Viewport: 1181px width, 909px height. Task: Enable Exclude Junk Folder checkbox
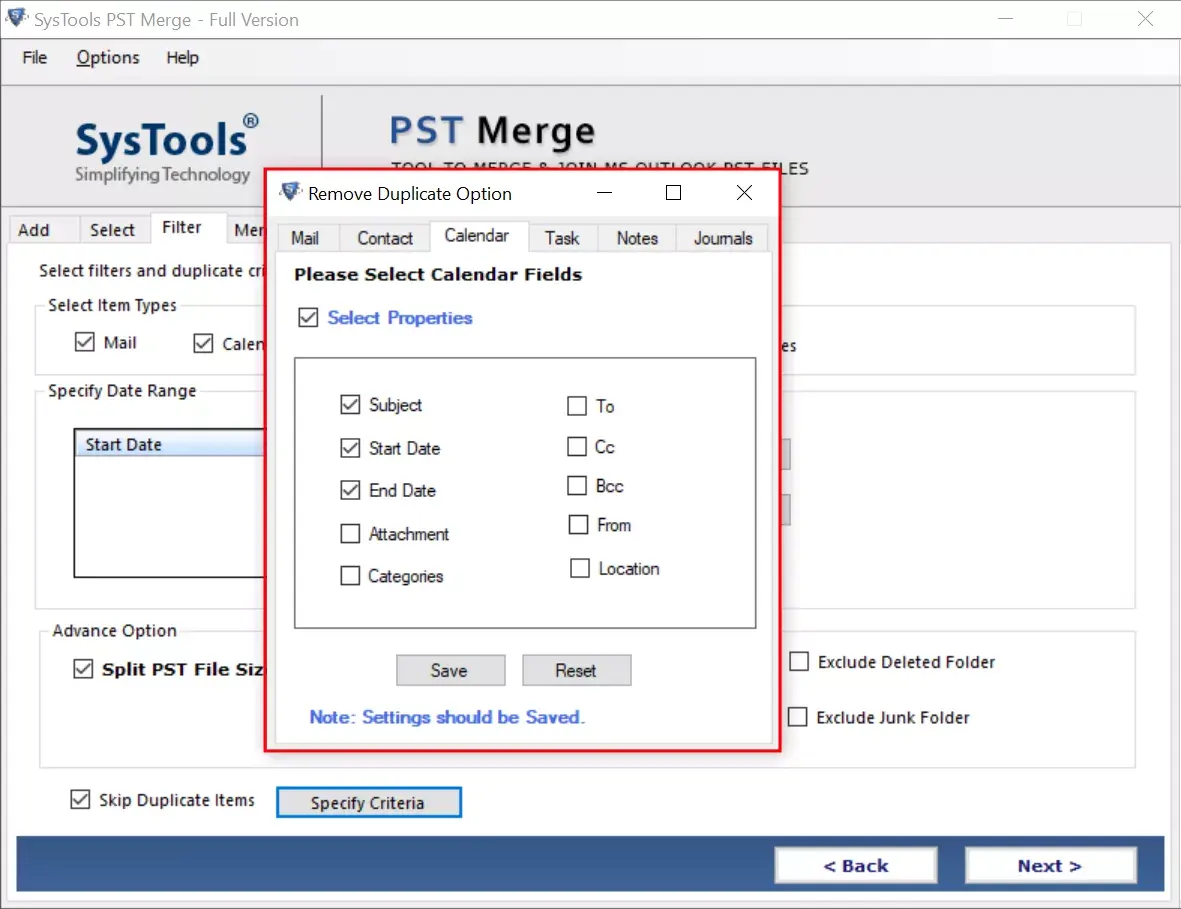798,716
